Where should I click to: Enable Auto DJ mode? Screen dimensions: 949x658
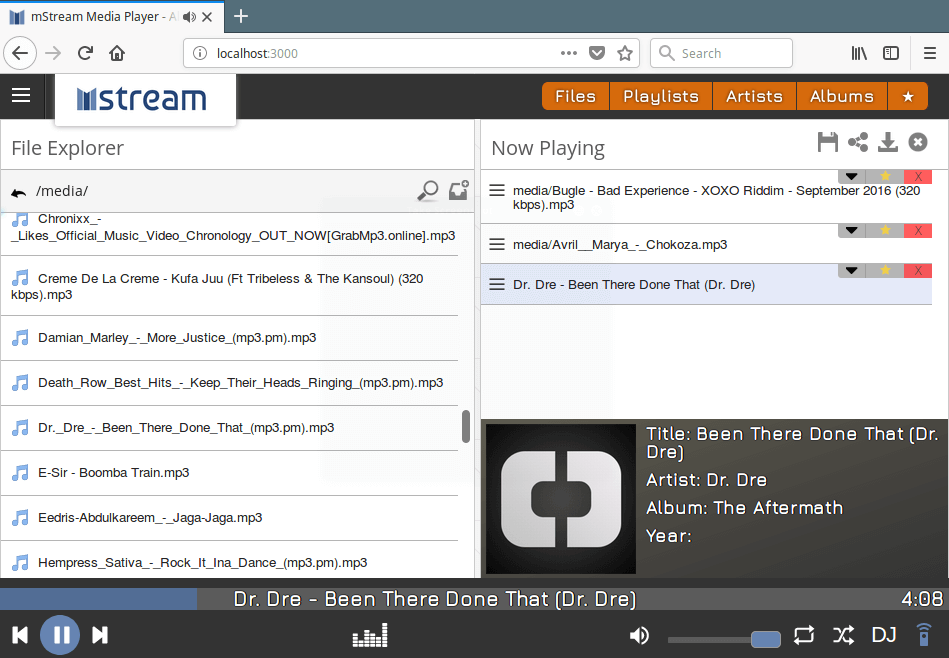click(884, 635)
